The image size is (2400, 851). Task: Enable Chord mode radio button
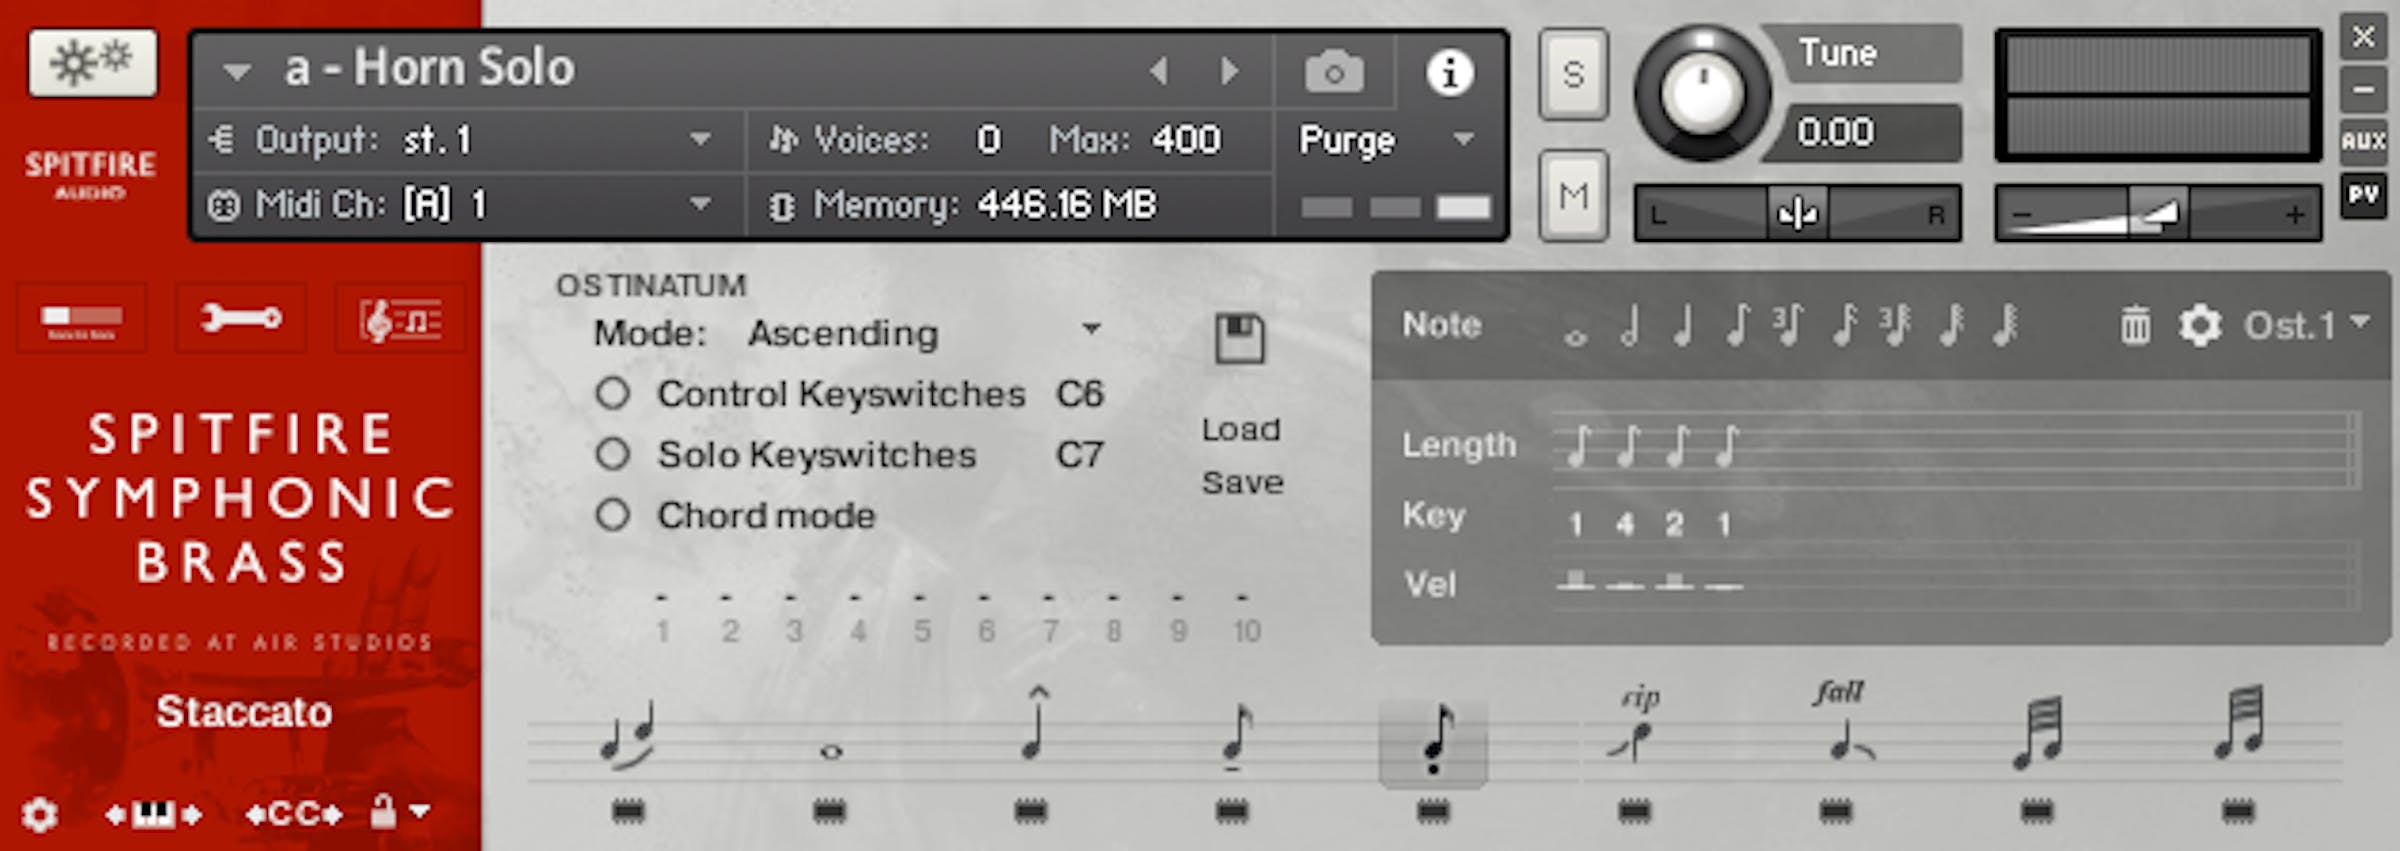(x=613, y=516)
